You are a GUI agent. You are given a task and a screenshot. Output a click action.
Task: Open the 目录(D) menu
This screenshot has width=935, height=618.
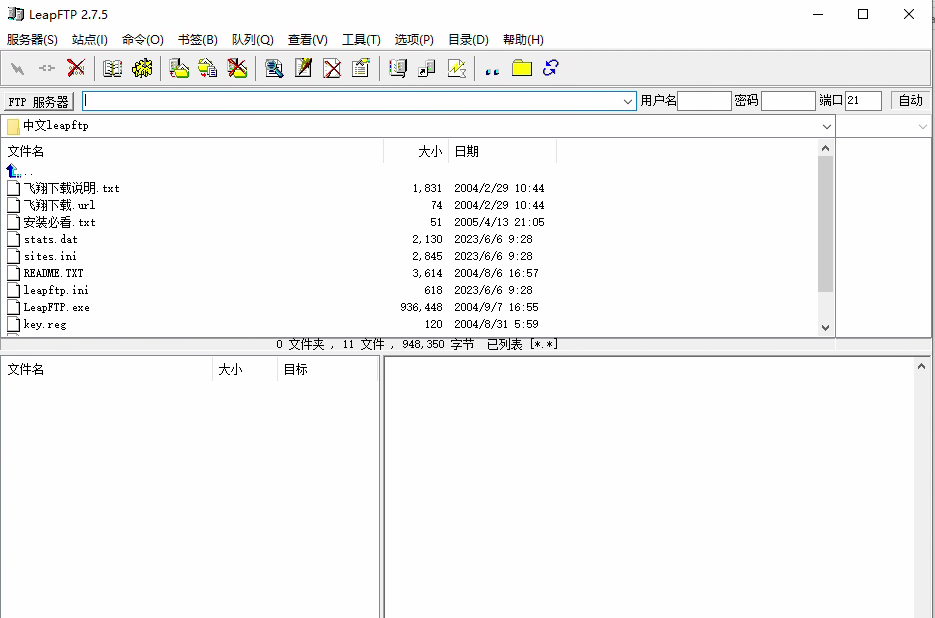[x=469, y=40]
